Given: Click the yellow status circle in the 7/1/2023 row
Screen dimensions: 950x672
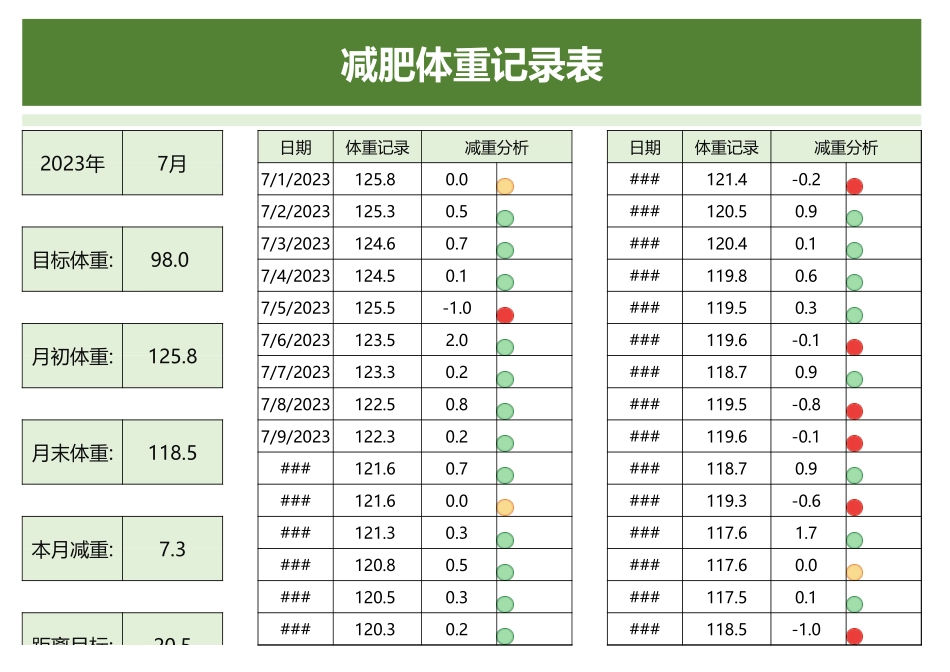Looking at the screenshot, I should [x=505, y=186].
